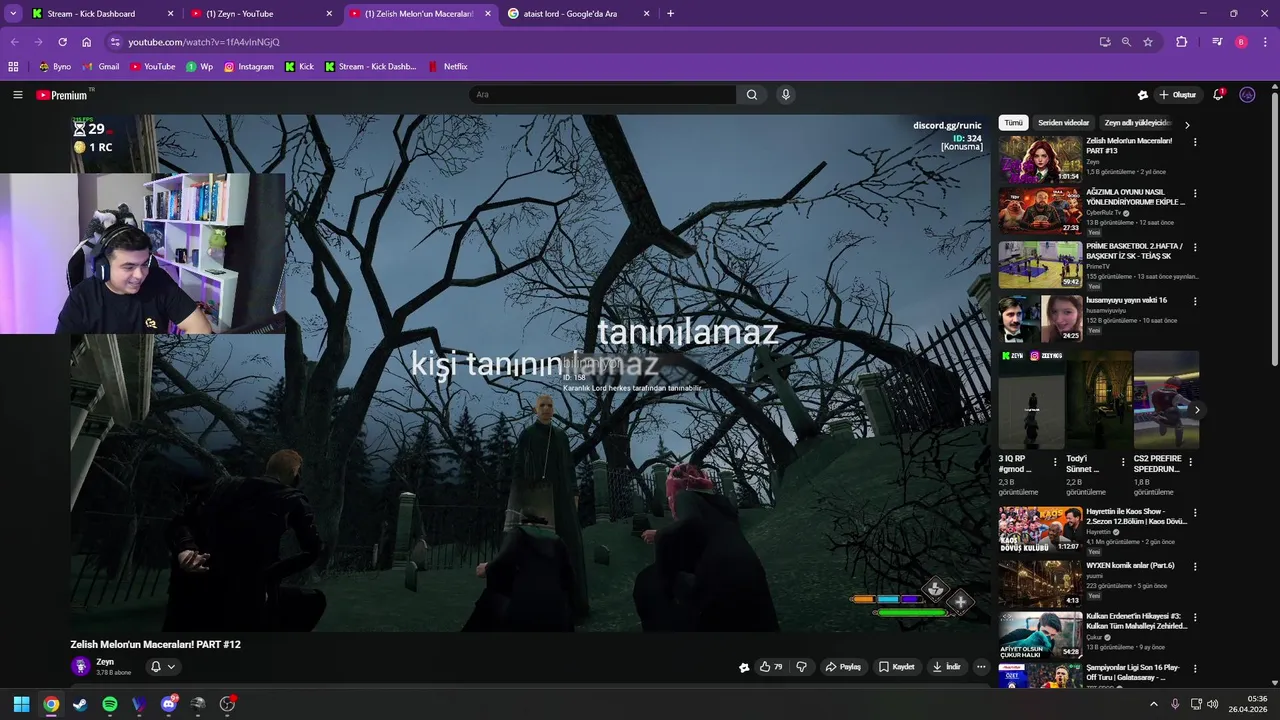1280x720 pixels.
Task: Like the video with thumbs up
Action: [x=771, y=667]
